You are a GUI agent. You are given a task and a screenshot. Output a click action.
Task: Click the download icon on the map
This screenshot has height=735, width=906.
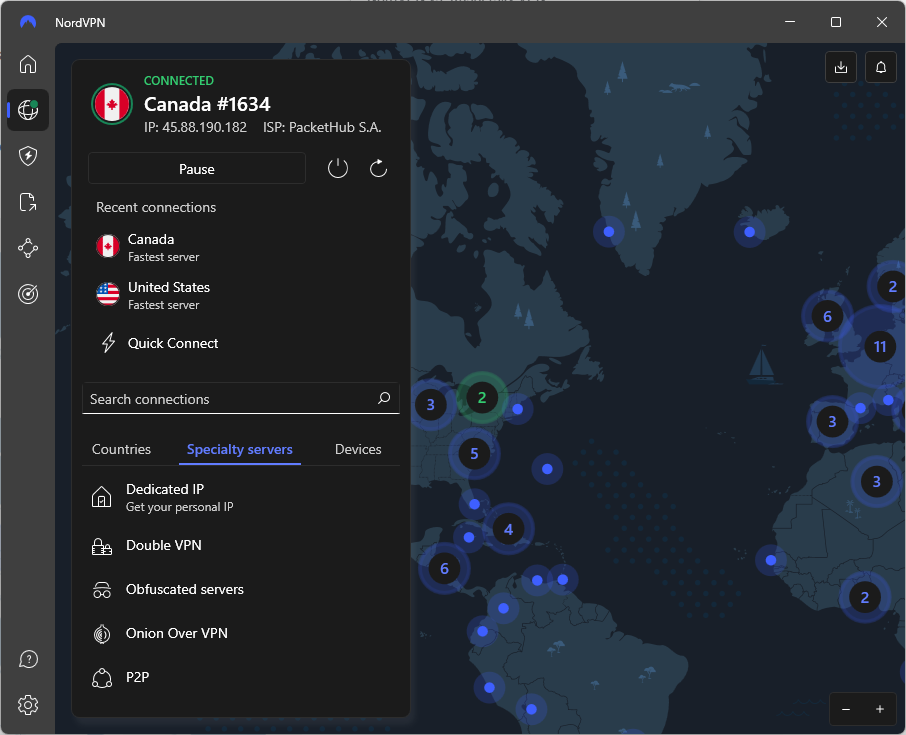click(841, 67)
